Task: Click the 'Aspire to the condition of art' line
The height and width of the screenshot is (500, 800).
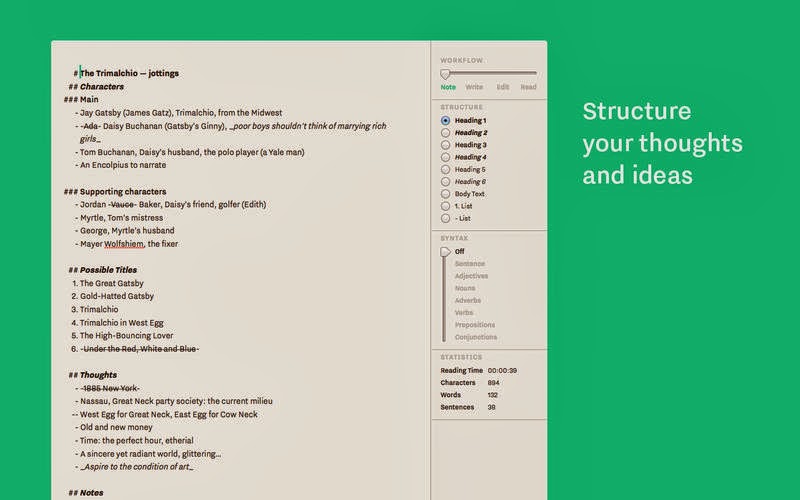Action: pyautogui.click(x=134, y=467)
